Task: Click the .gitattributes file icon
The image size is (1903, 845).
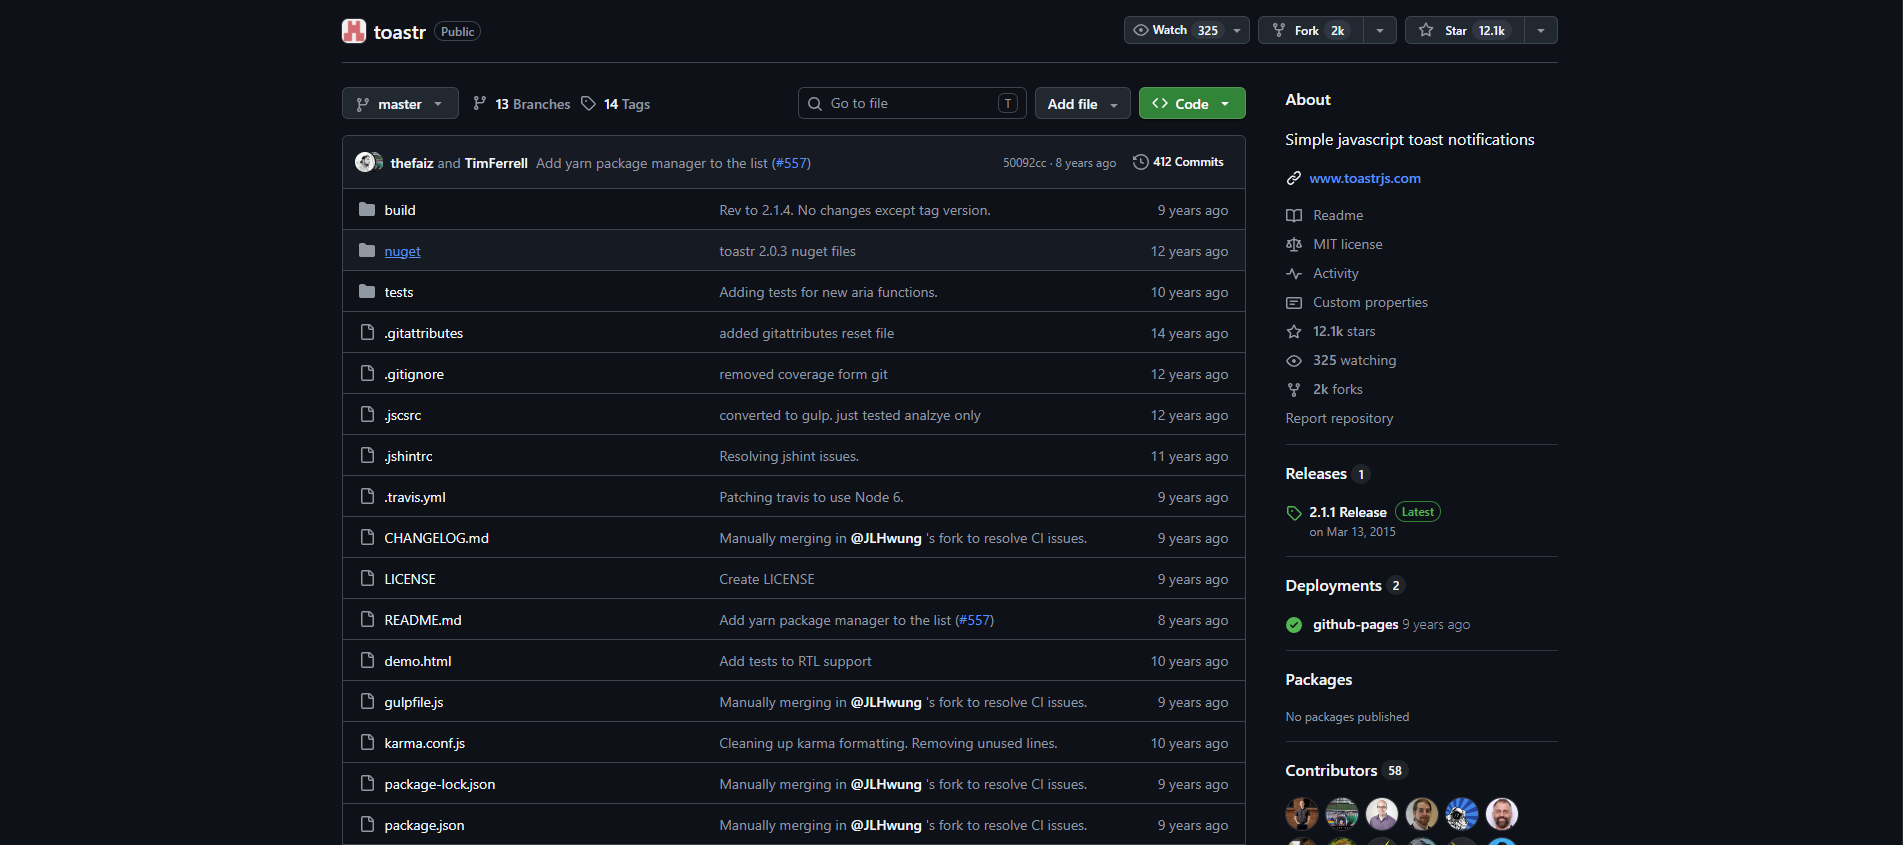Action: coord(367,333)
